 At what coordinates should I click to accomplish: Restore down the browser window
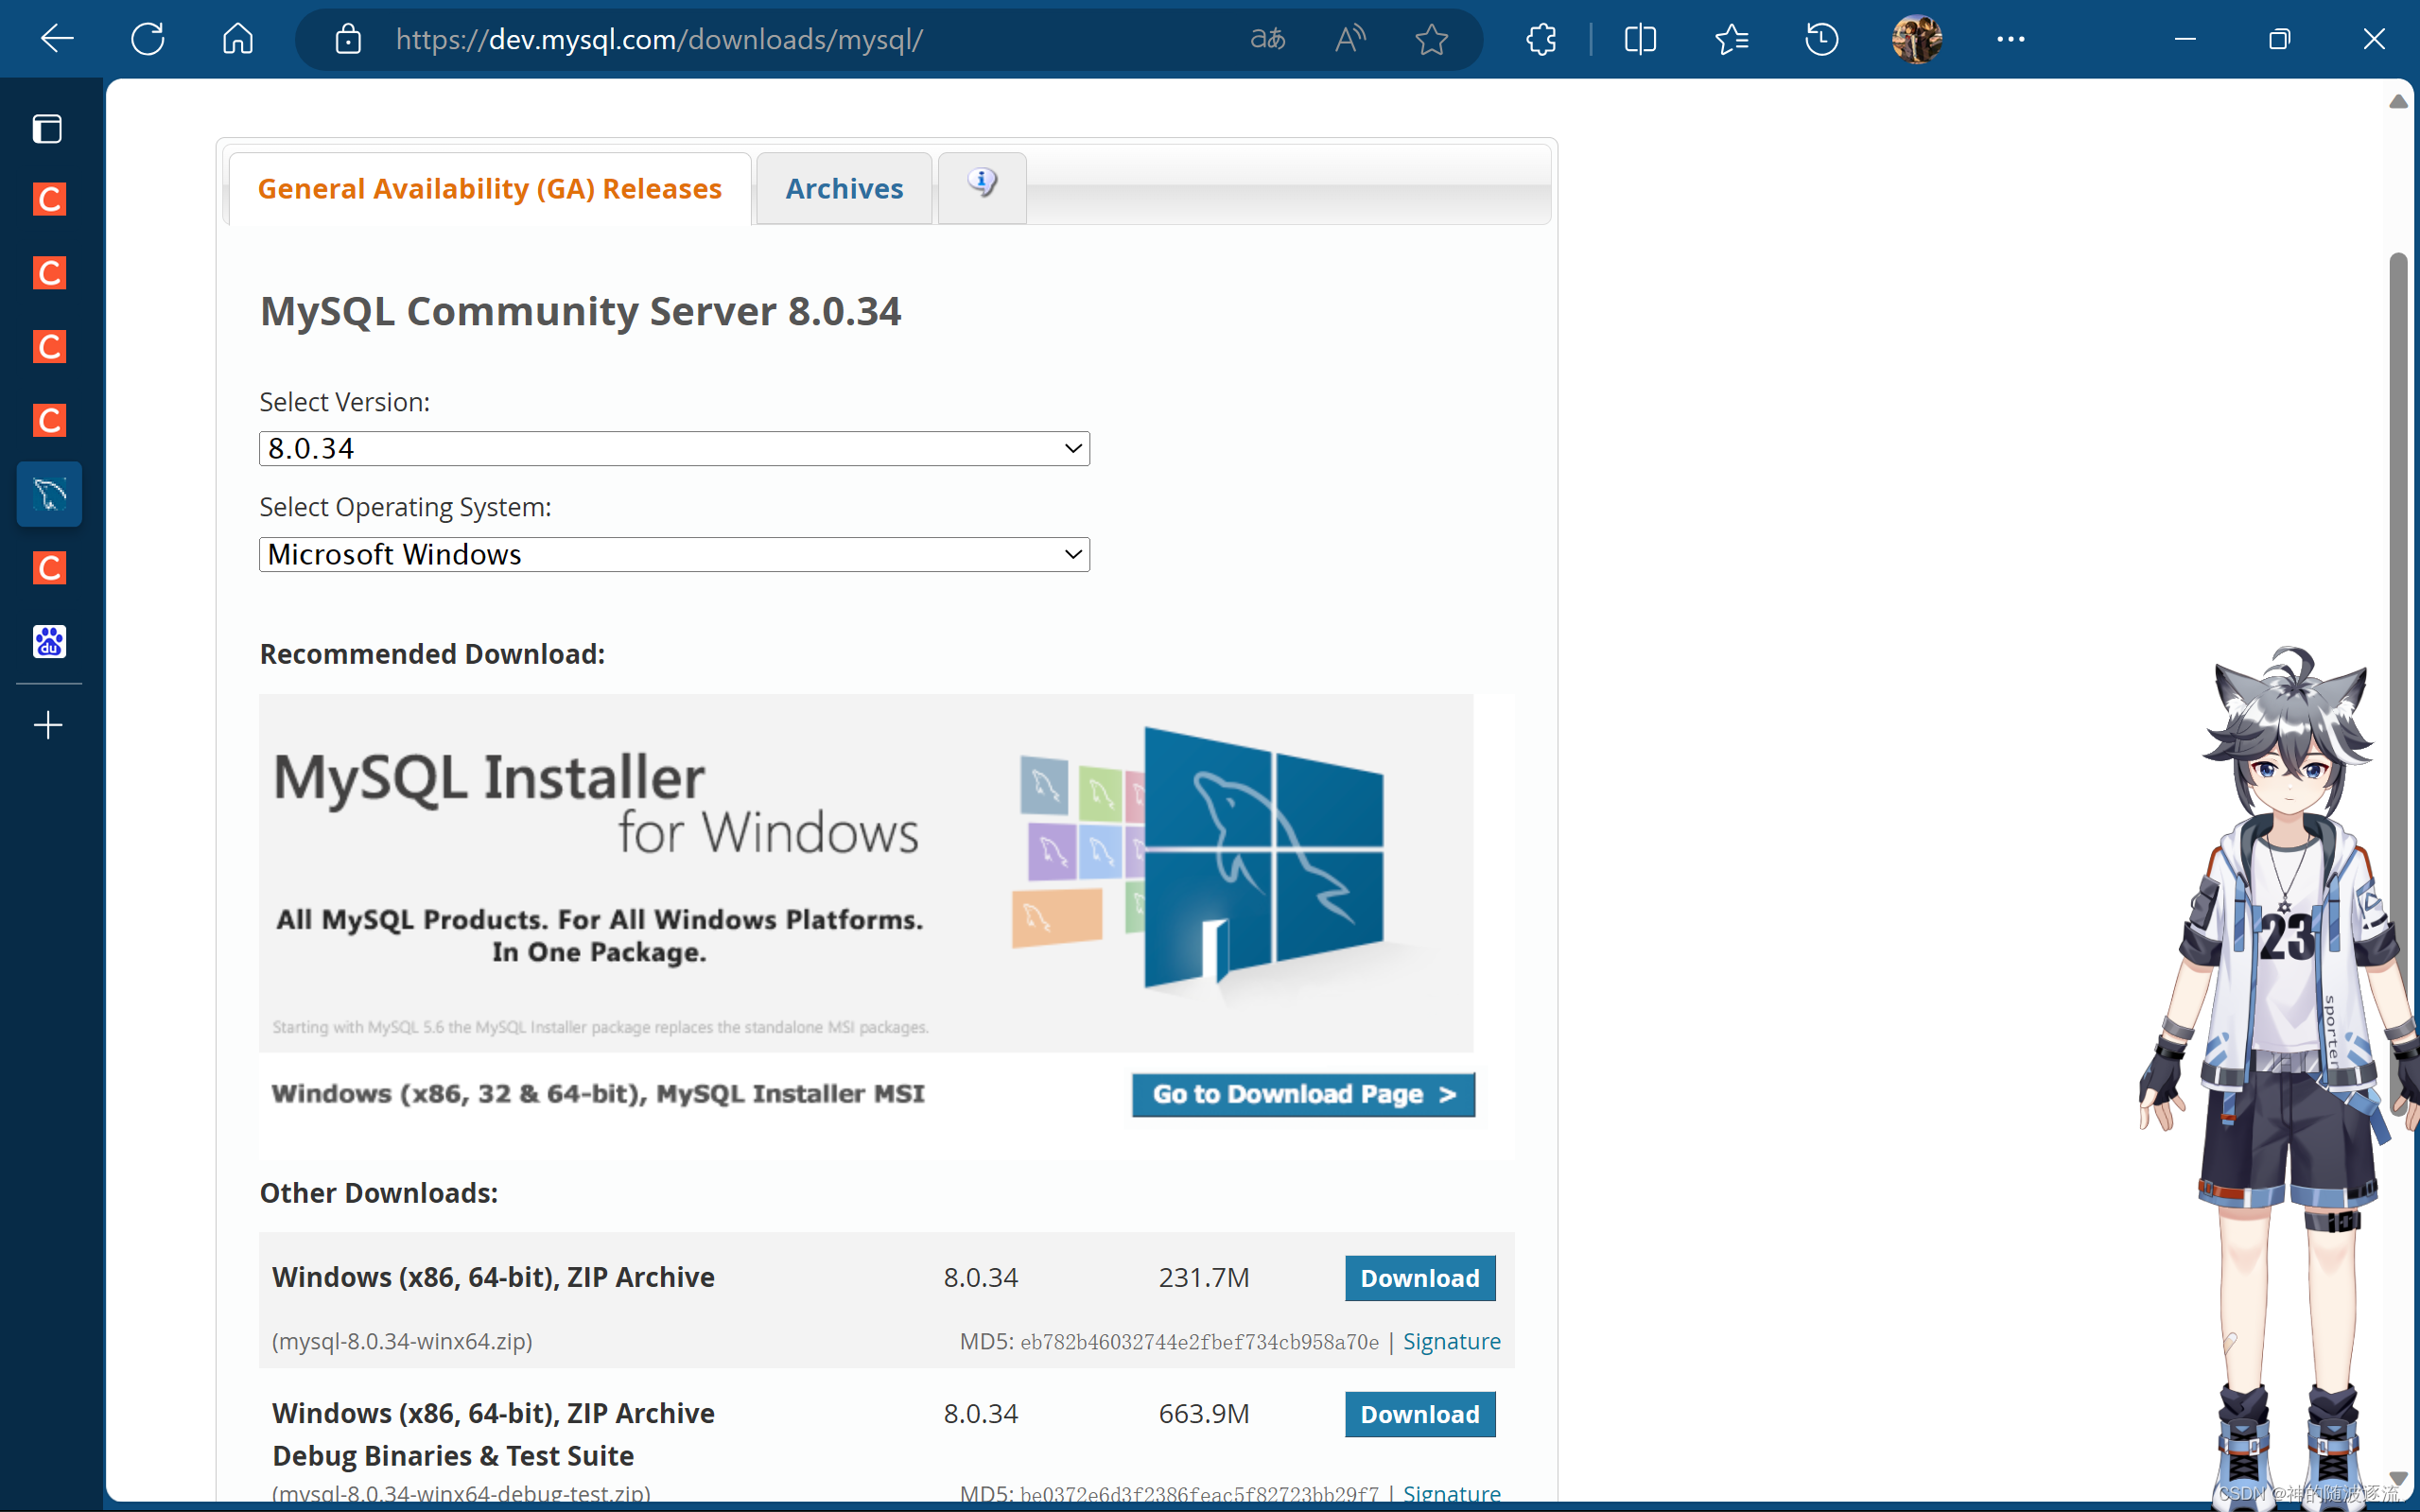coord(2279,39)
